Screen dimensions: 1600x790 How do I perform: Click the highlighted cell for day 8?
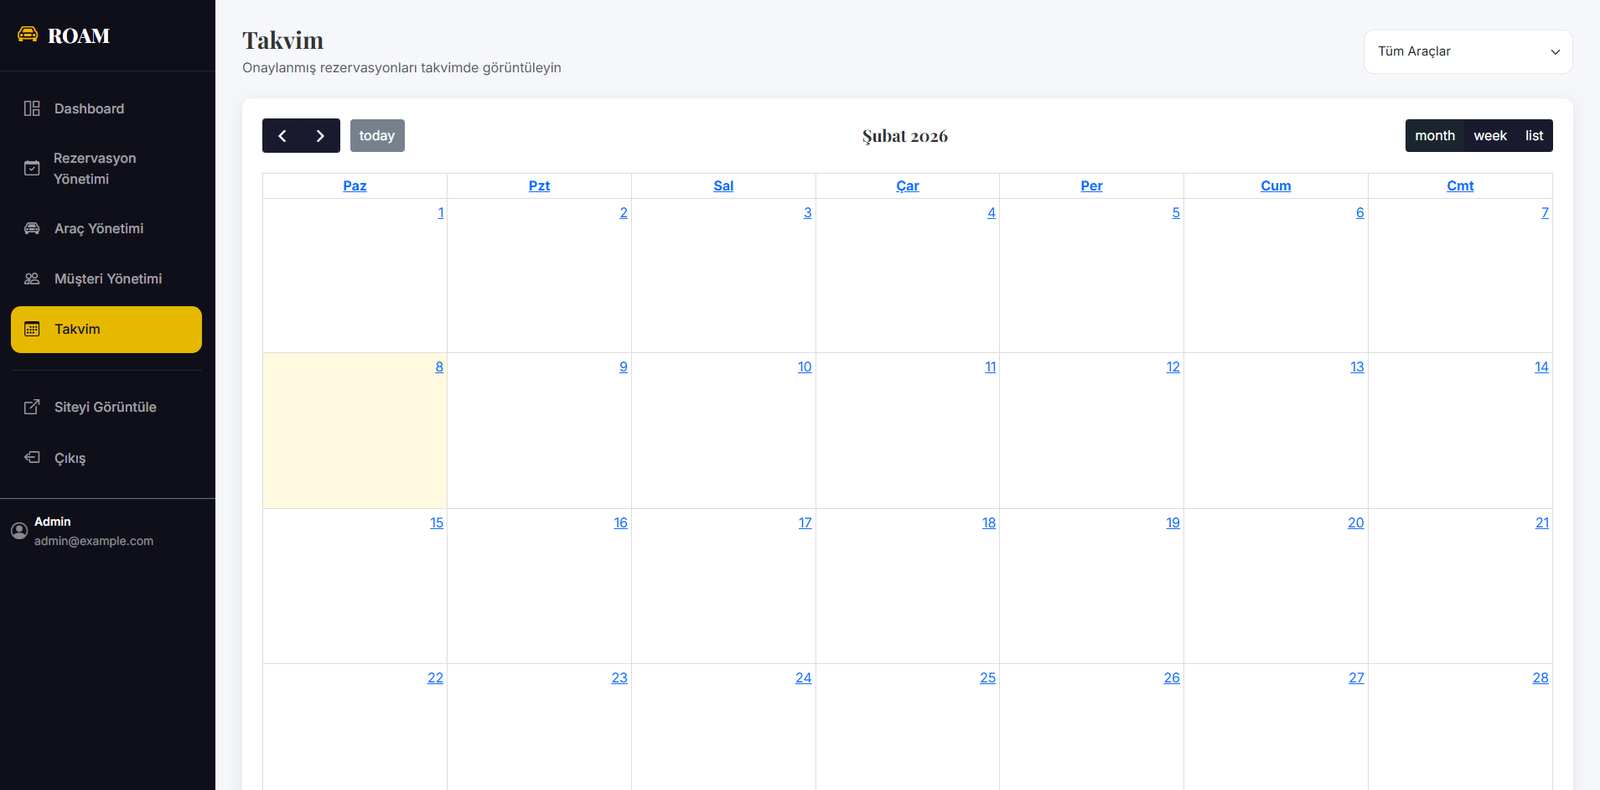click(x=354, y=440)
